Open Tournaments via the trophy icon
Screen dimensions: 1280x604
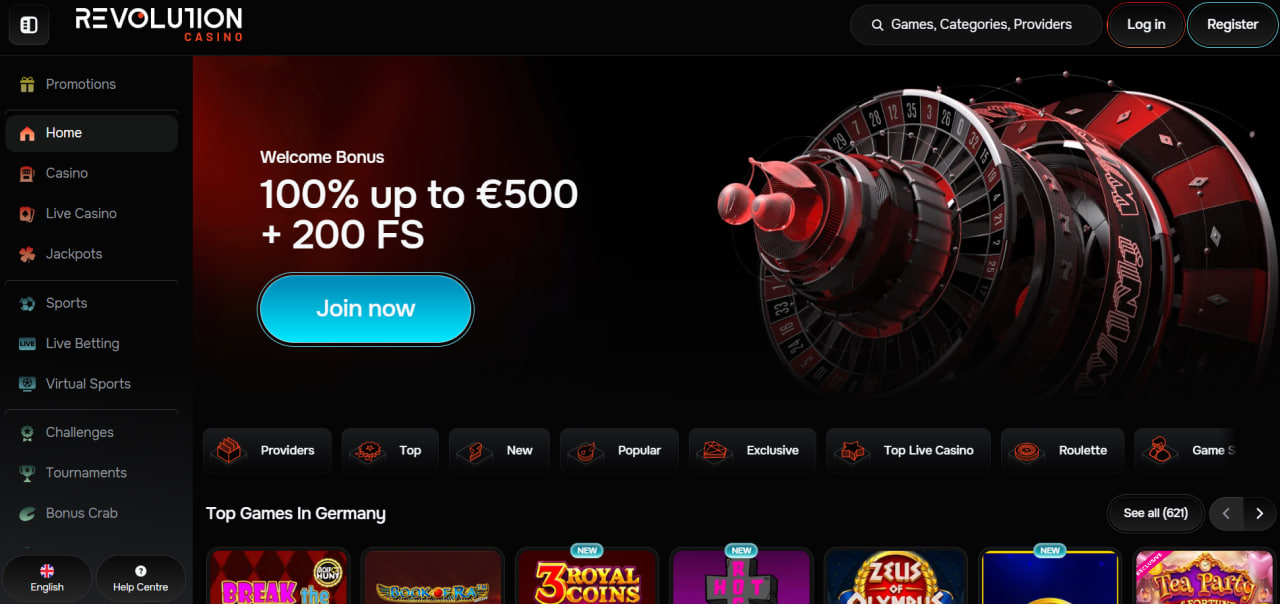click(x=27, y=473)
